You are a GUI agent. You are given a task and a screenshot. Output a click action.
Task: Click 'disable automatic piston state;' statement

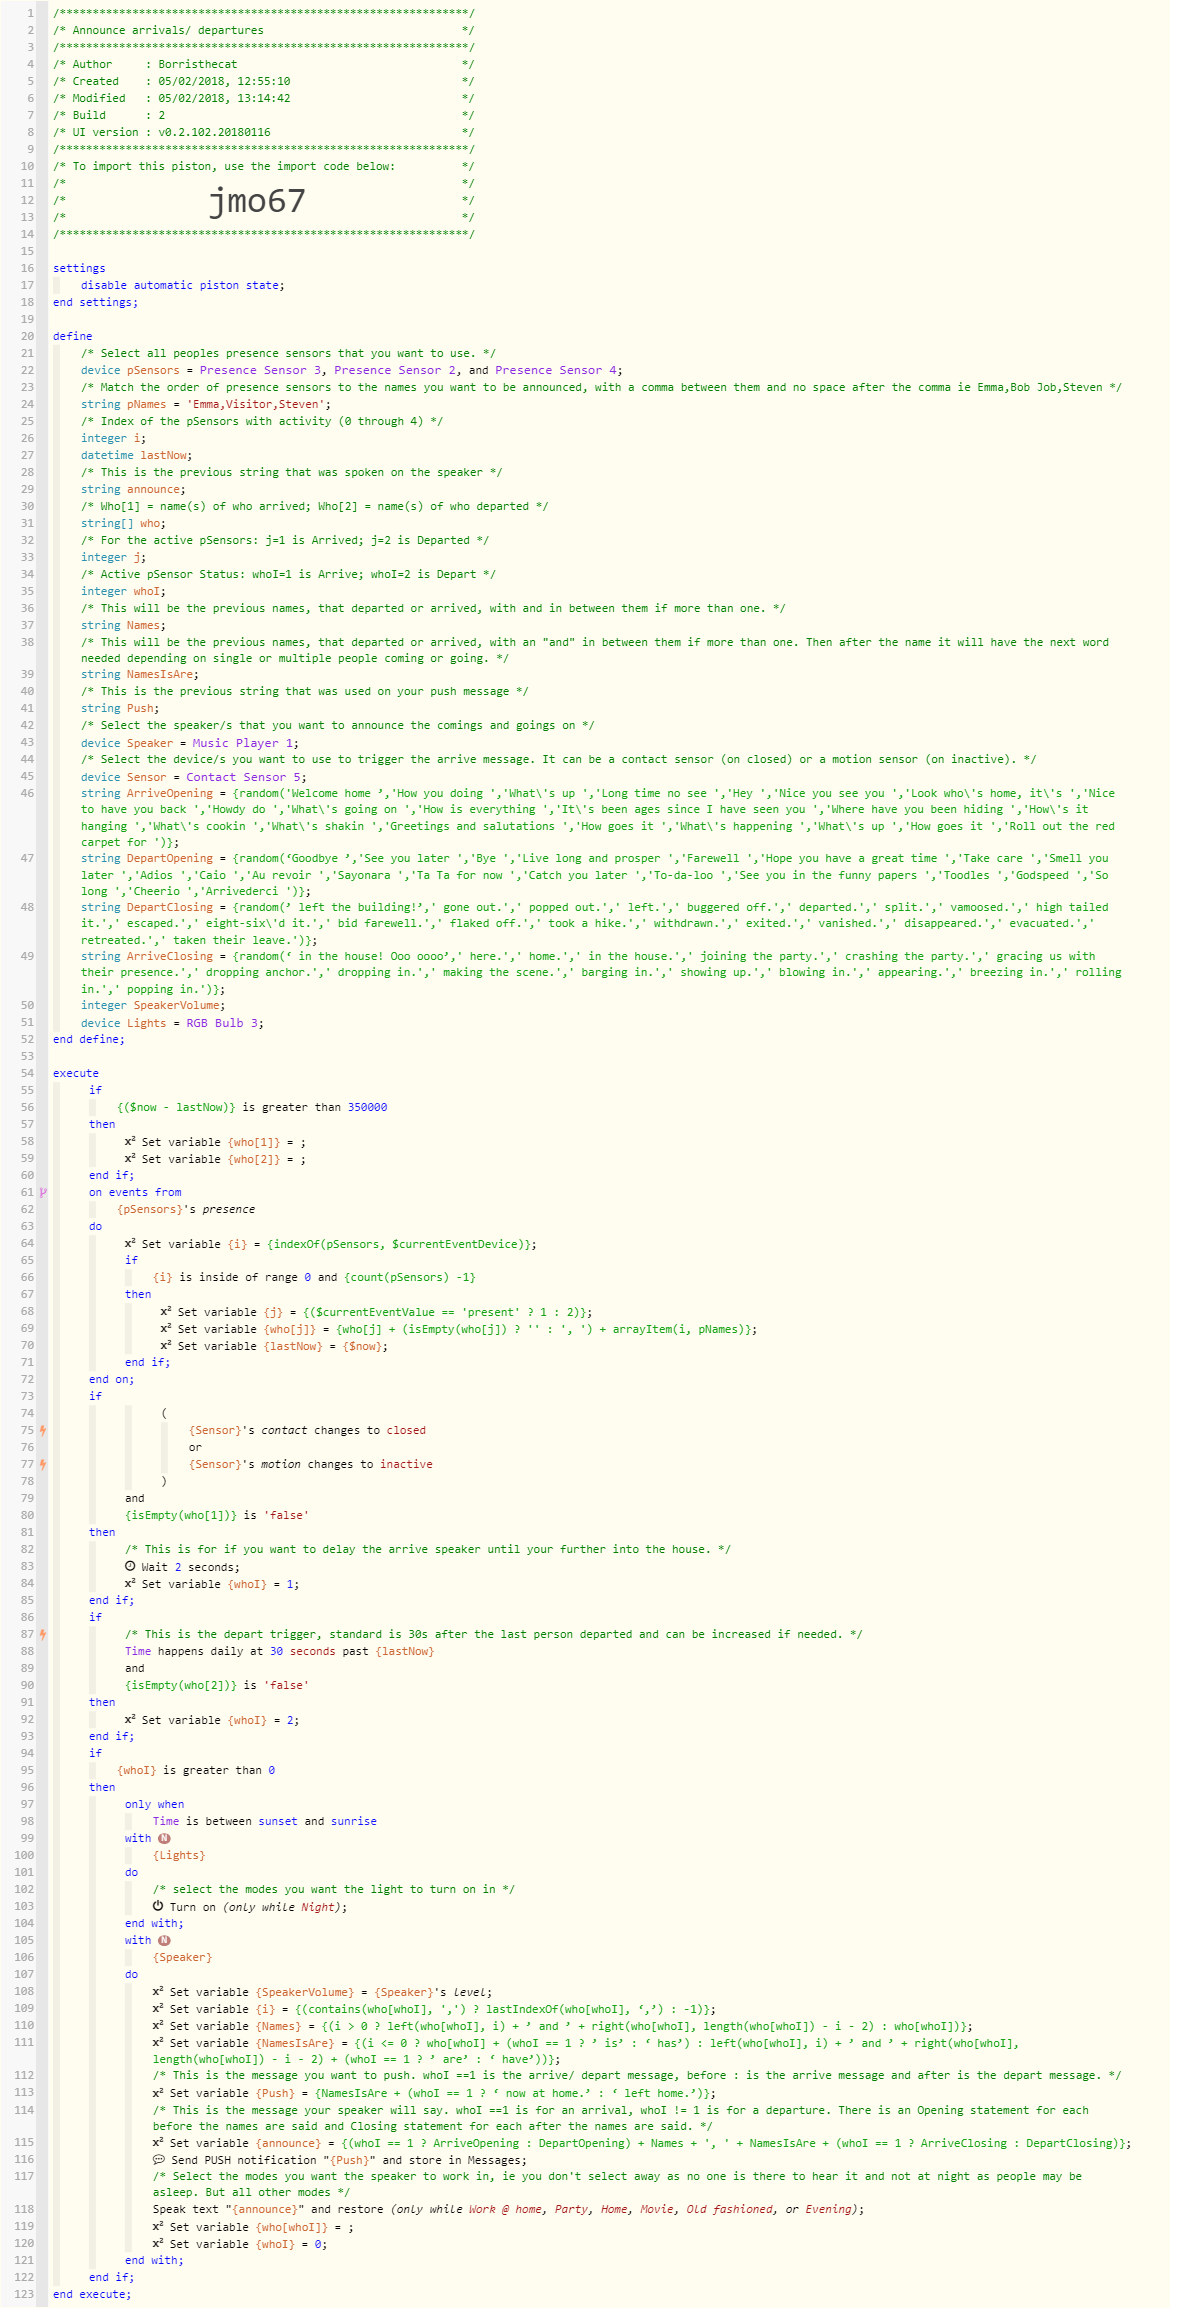[183, 285]
